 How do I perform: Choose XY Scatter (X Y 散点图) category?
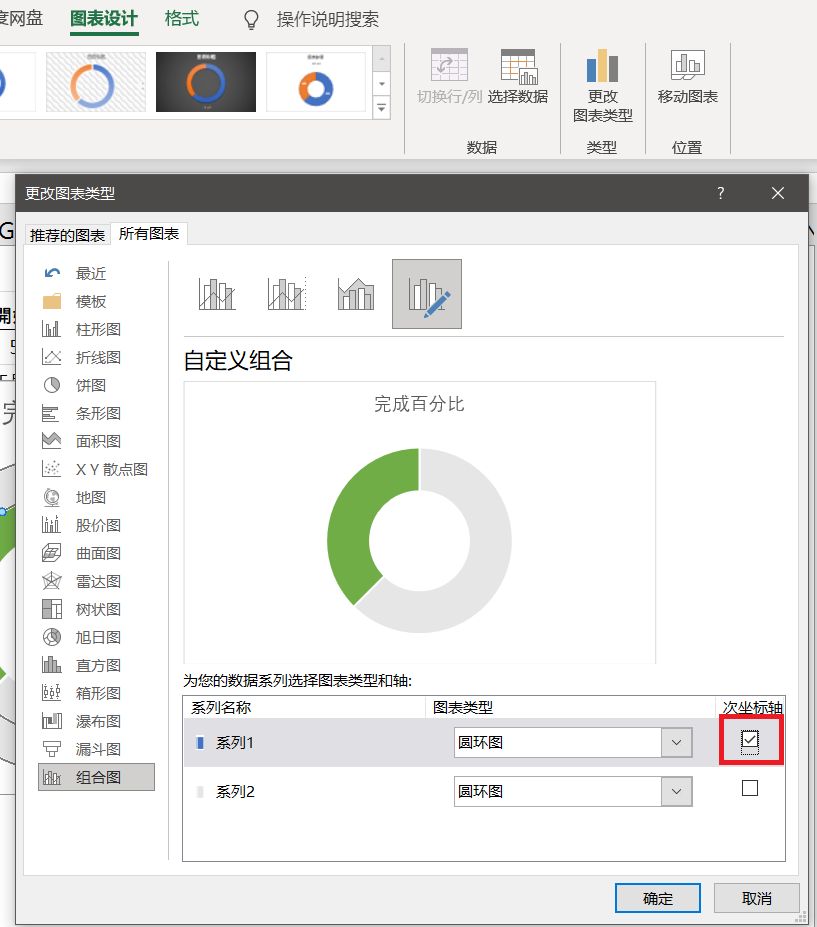[x=96, y=469]
